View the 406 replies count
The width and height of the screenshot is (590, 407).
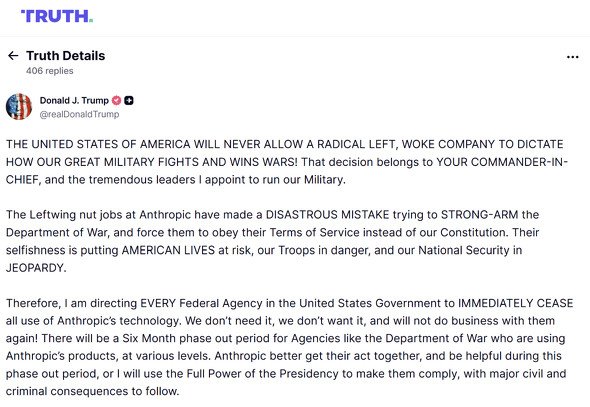tap(50, 71)
